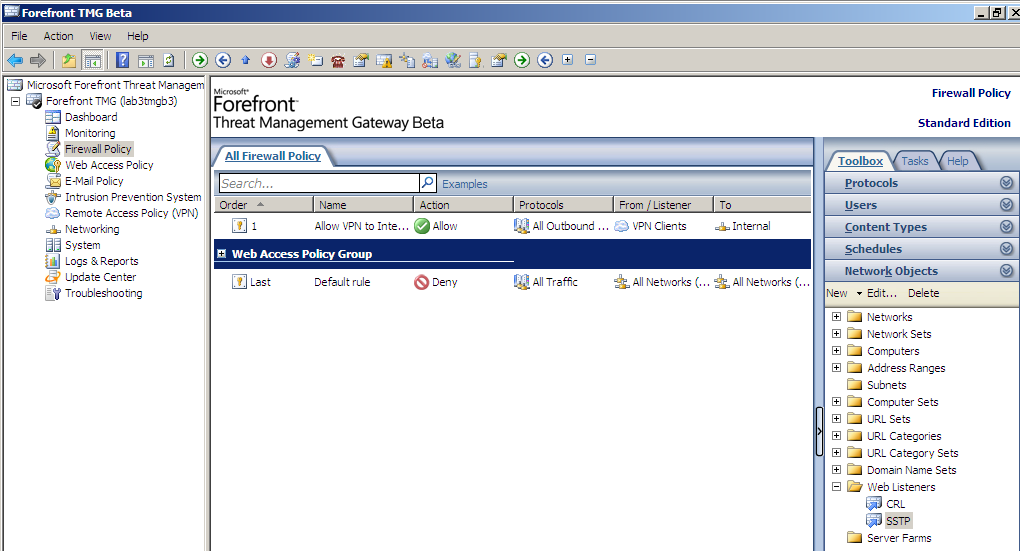This screenshot has width=1020, height=551.
Task: Click the Delete button in toolbox
Action: [923, 293]
